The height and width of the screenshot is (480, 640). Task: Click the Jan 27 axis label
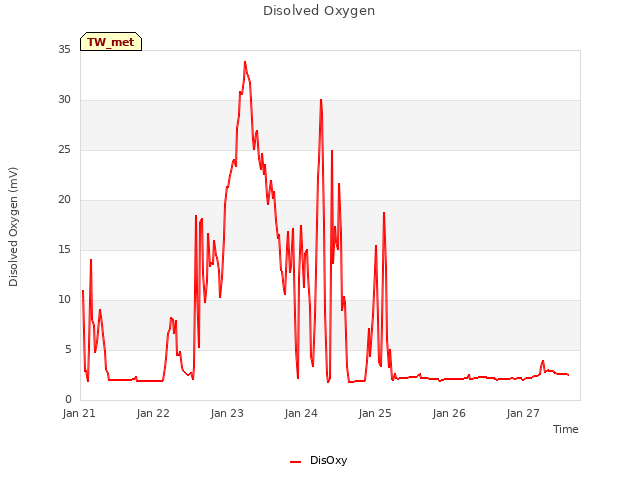(x=523, y=413)
